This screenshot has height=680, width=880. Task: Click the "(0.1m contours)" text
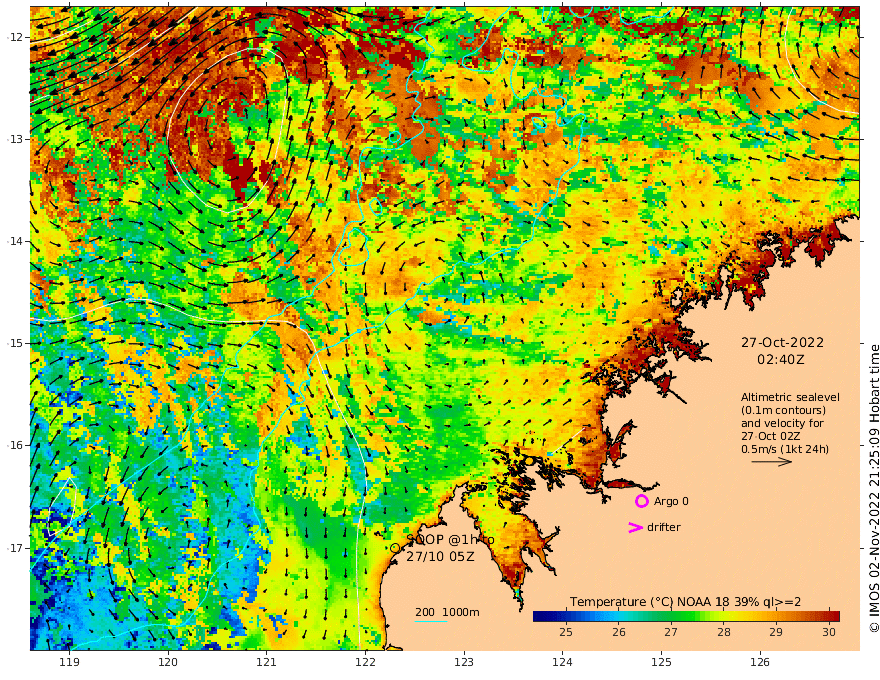(783, 410)
